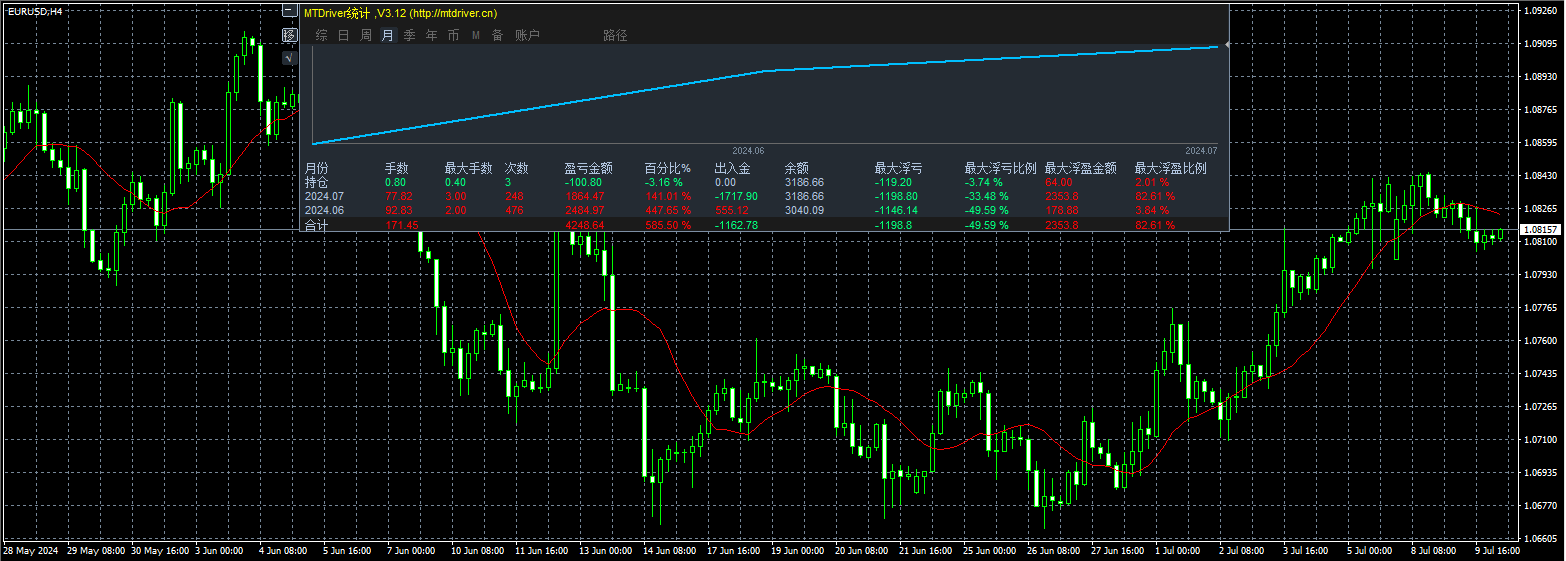Open the 币 currency tab

pyautogui.click(x=453, y=35)
